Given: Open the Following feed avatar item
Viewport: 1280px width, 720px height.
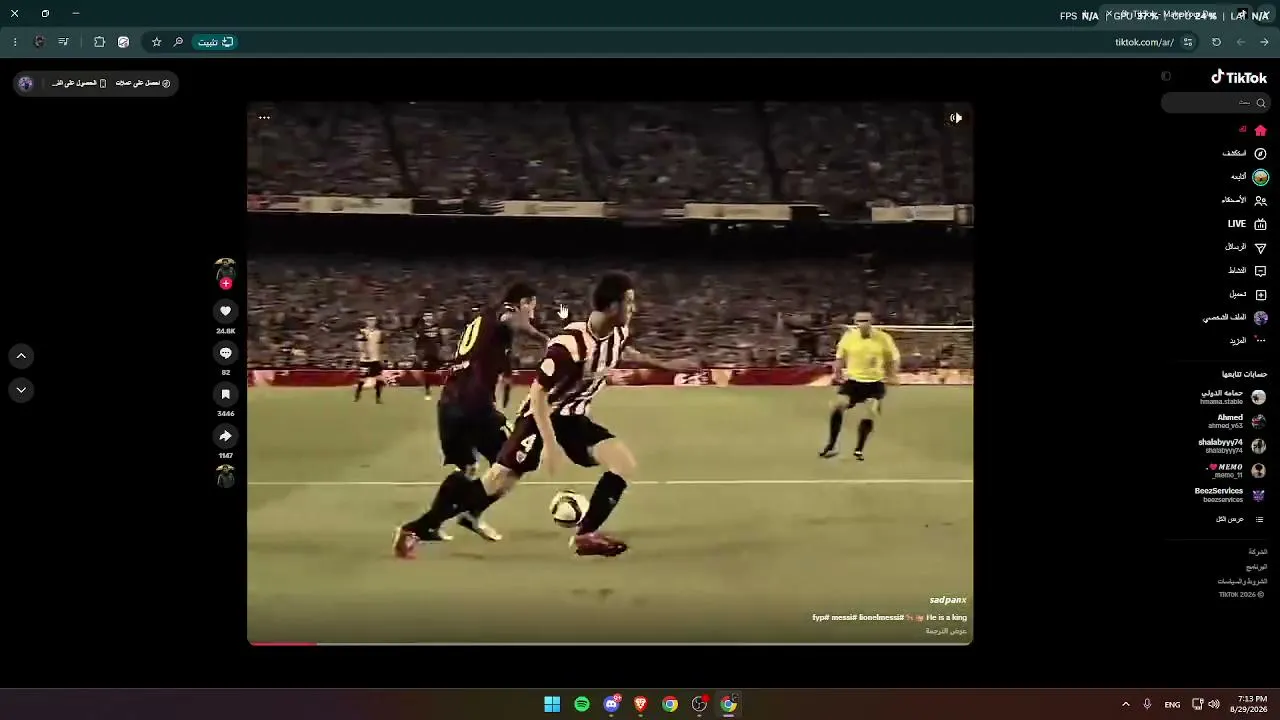Looking at the screenshot, I should [x=1260, y=177].
